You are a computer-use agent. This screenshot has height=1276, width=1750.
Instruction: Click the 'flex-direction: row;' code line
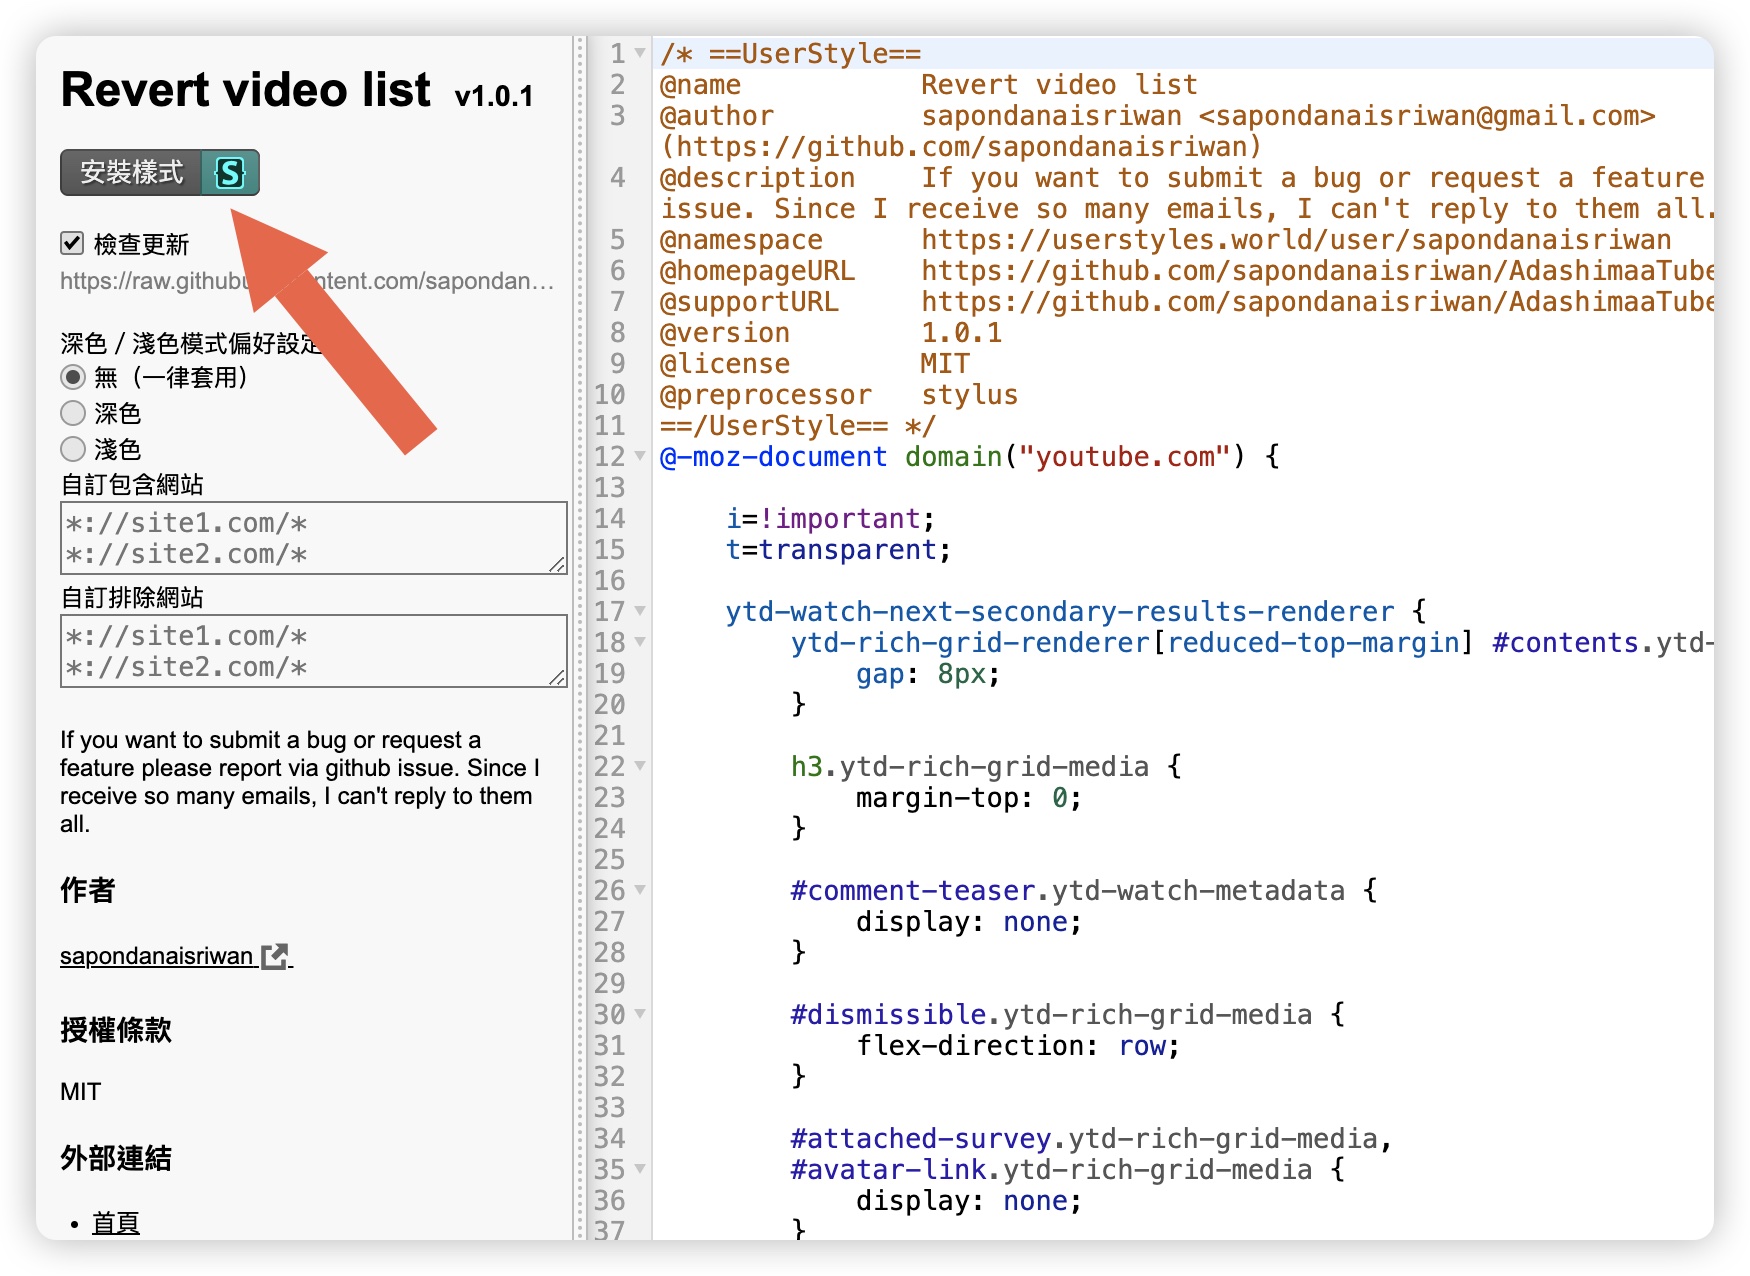[1017, 1046]
